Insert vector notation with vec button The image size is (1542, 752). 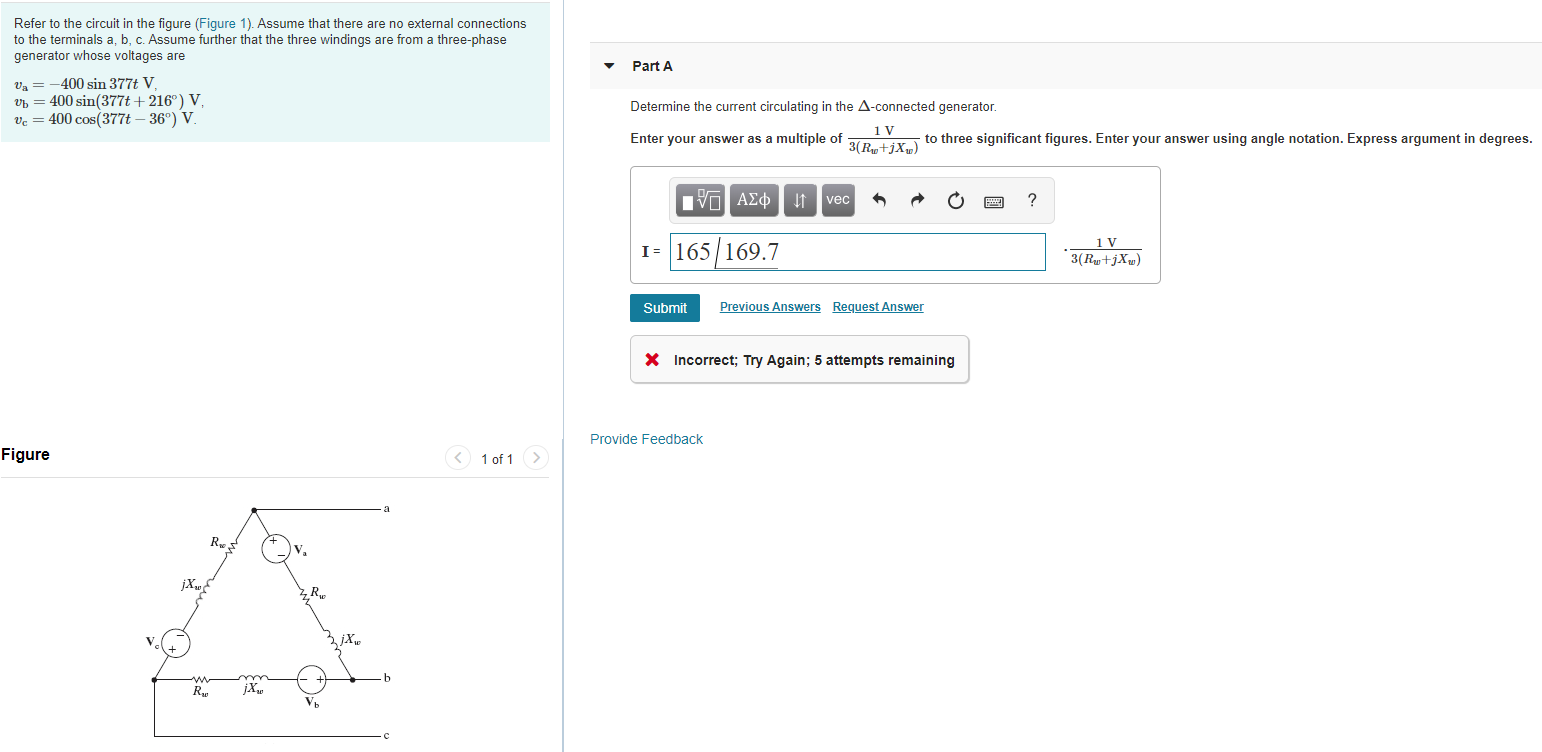pos(838,200)
